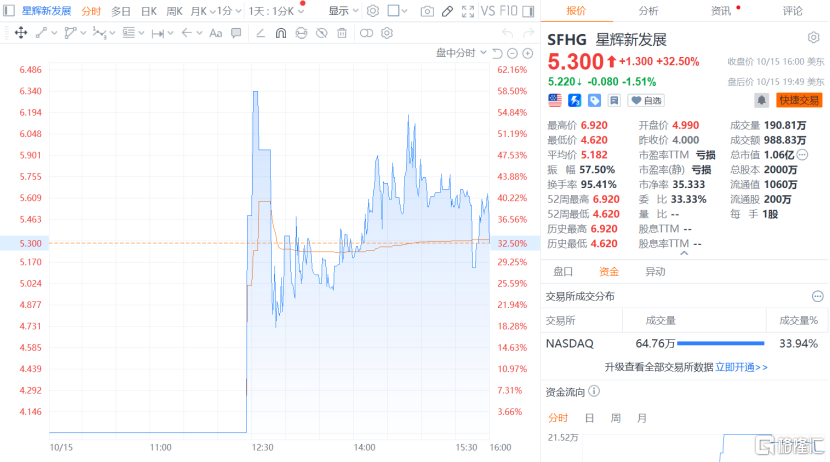
Task: Add to watchlist with 自选 button
Action: [646, 100]
